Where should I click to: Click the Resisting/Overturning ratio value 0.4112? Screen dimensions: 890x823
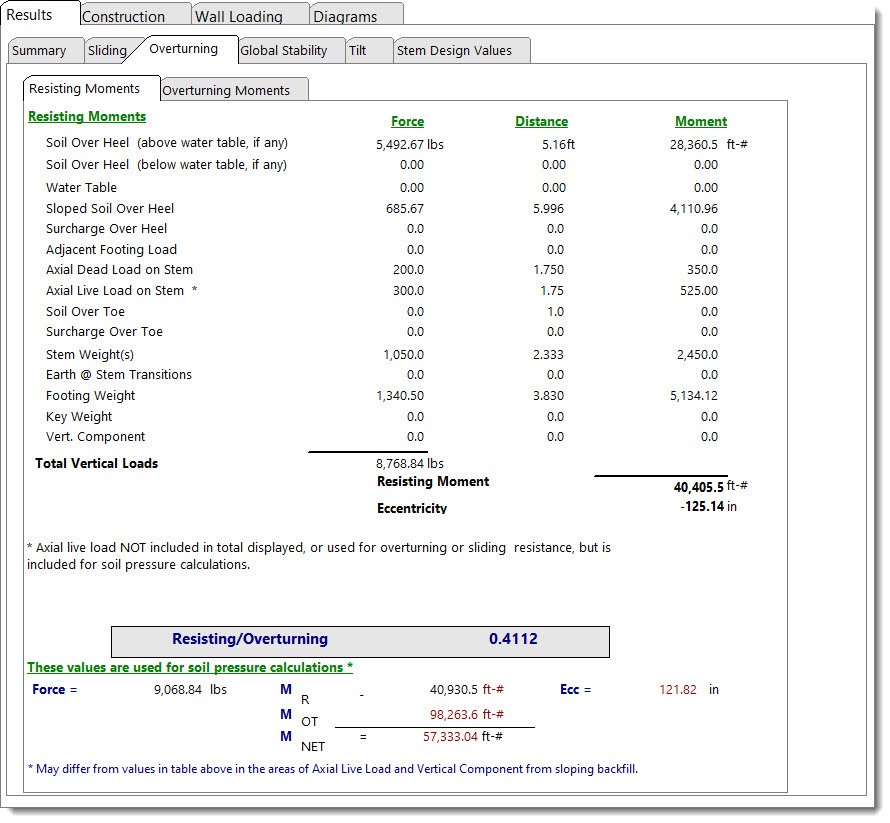click(x=513, y=639)
